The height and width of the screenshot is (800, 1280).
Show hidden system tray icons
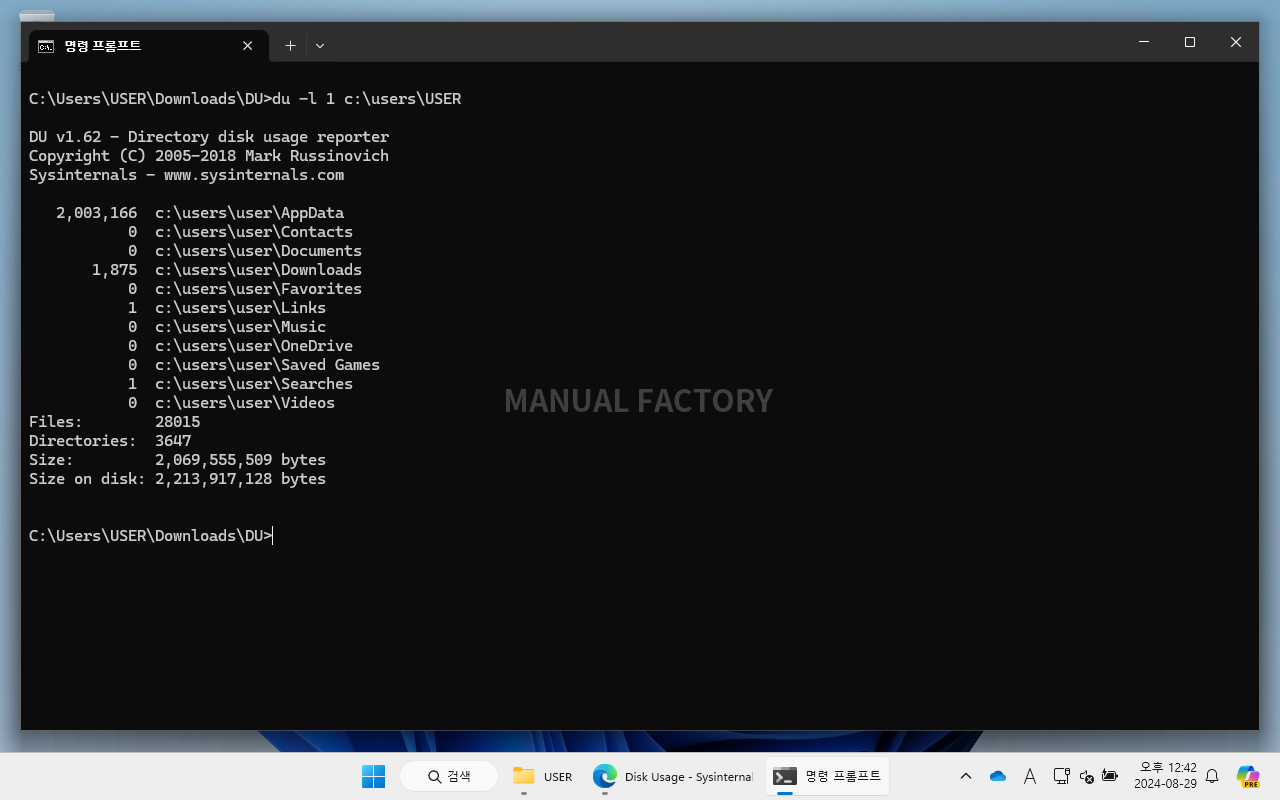coord(966,776)
